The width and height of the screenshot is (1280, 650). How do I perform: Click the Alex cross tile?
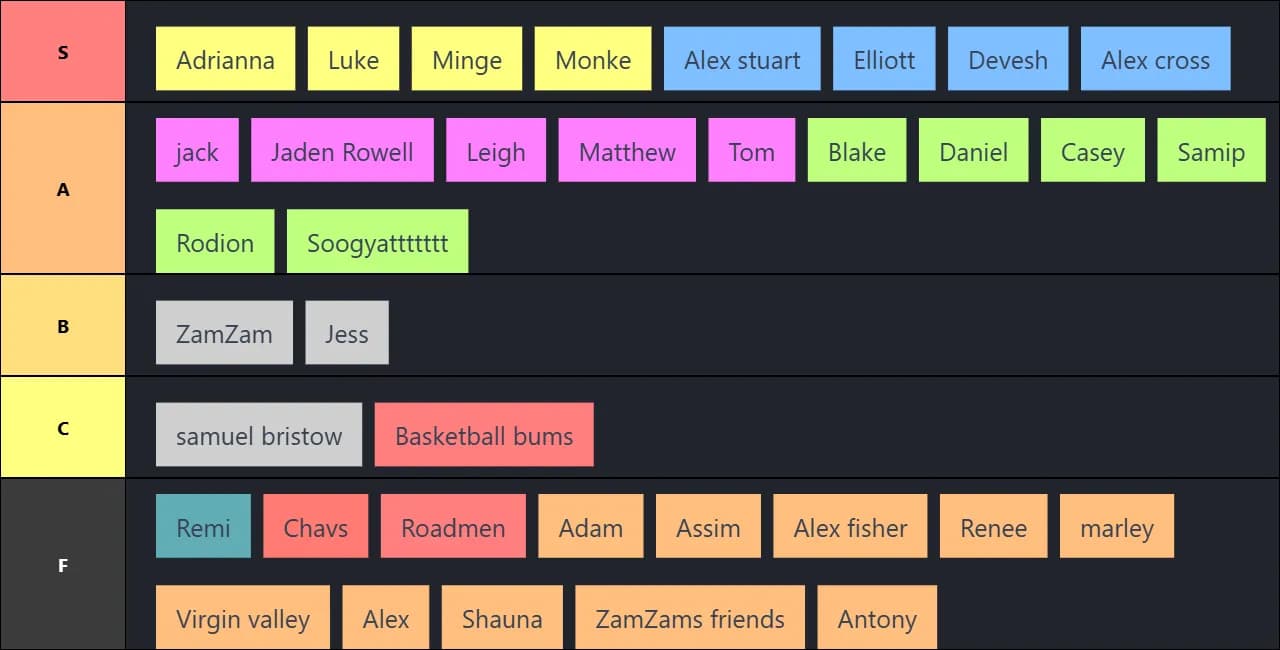(x=1155, y=59)
